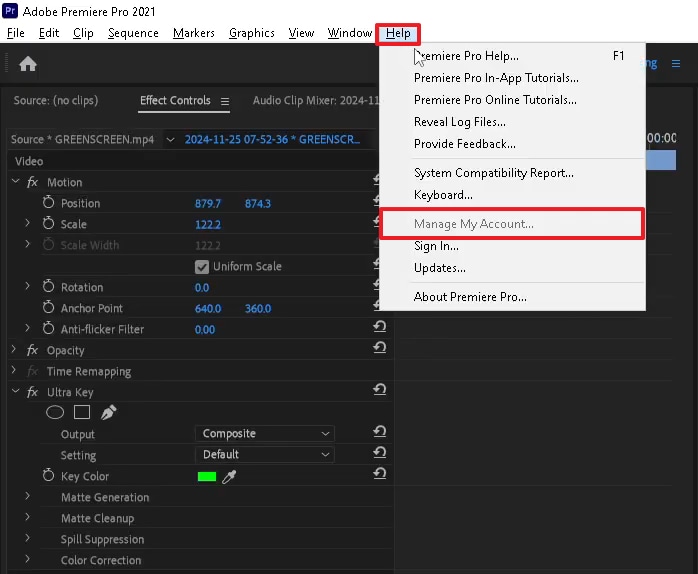
Task: Toggle the Ultra Key fx button
Action: (x=32, y=392)
